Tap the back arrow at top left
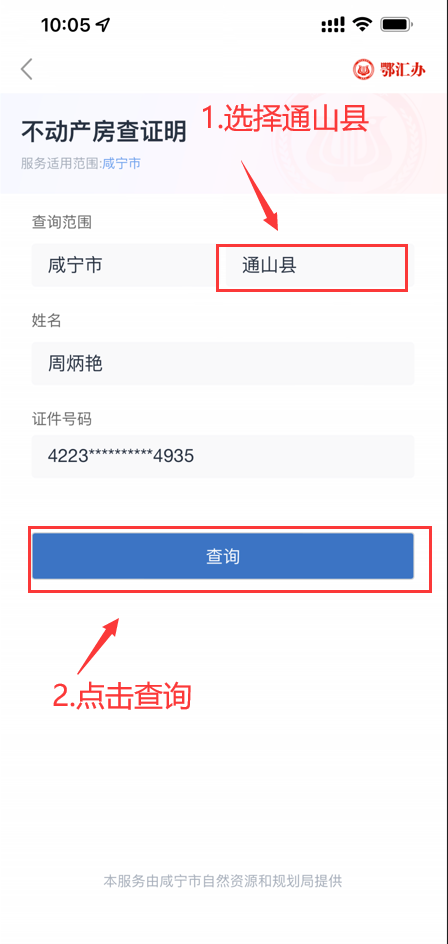The image size is (448, 944). pos(26,69)
